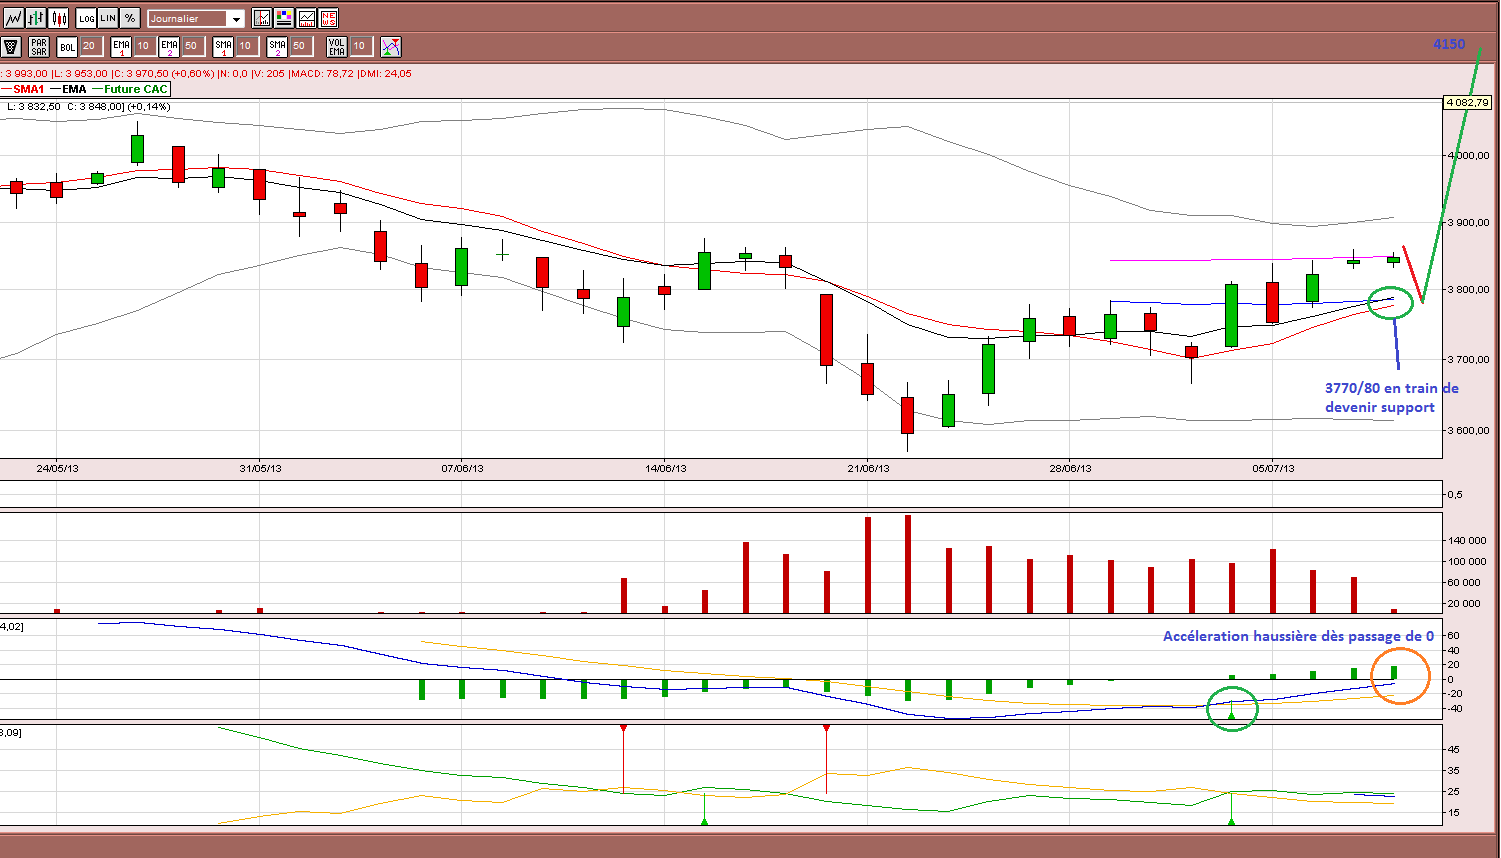Toggle the percent scale button
This screenshot has width=1501, height=858.
tap(130, 18)
